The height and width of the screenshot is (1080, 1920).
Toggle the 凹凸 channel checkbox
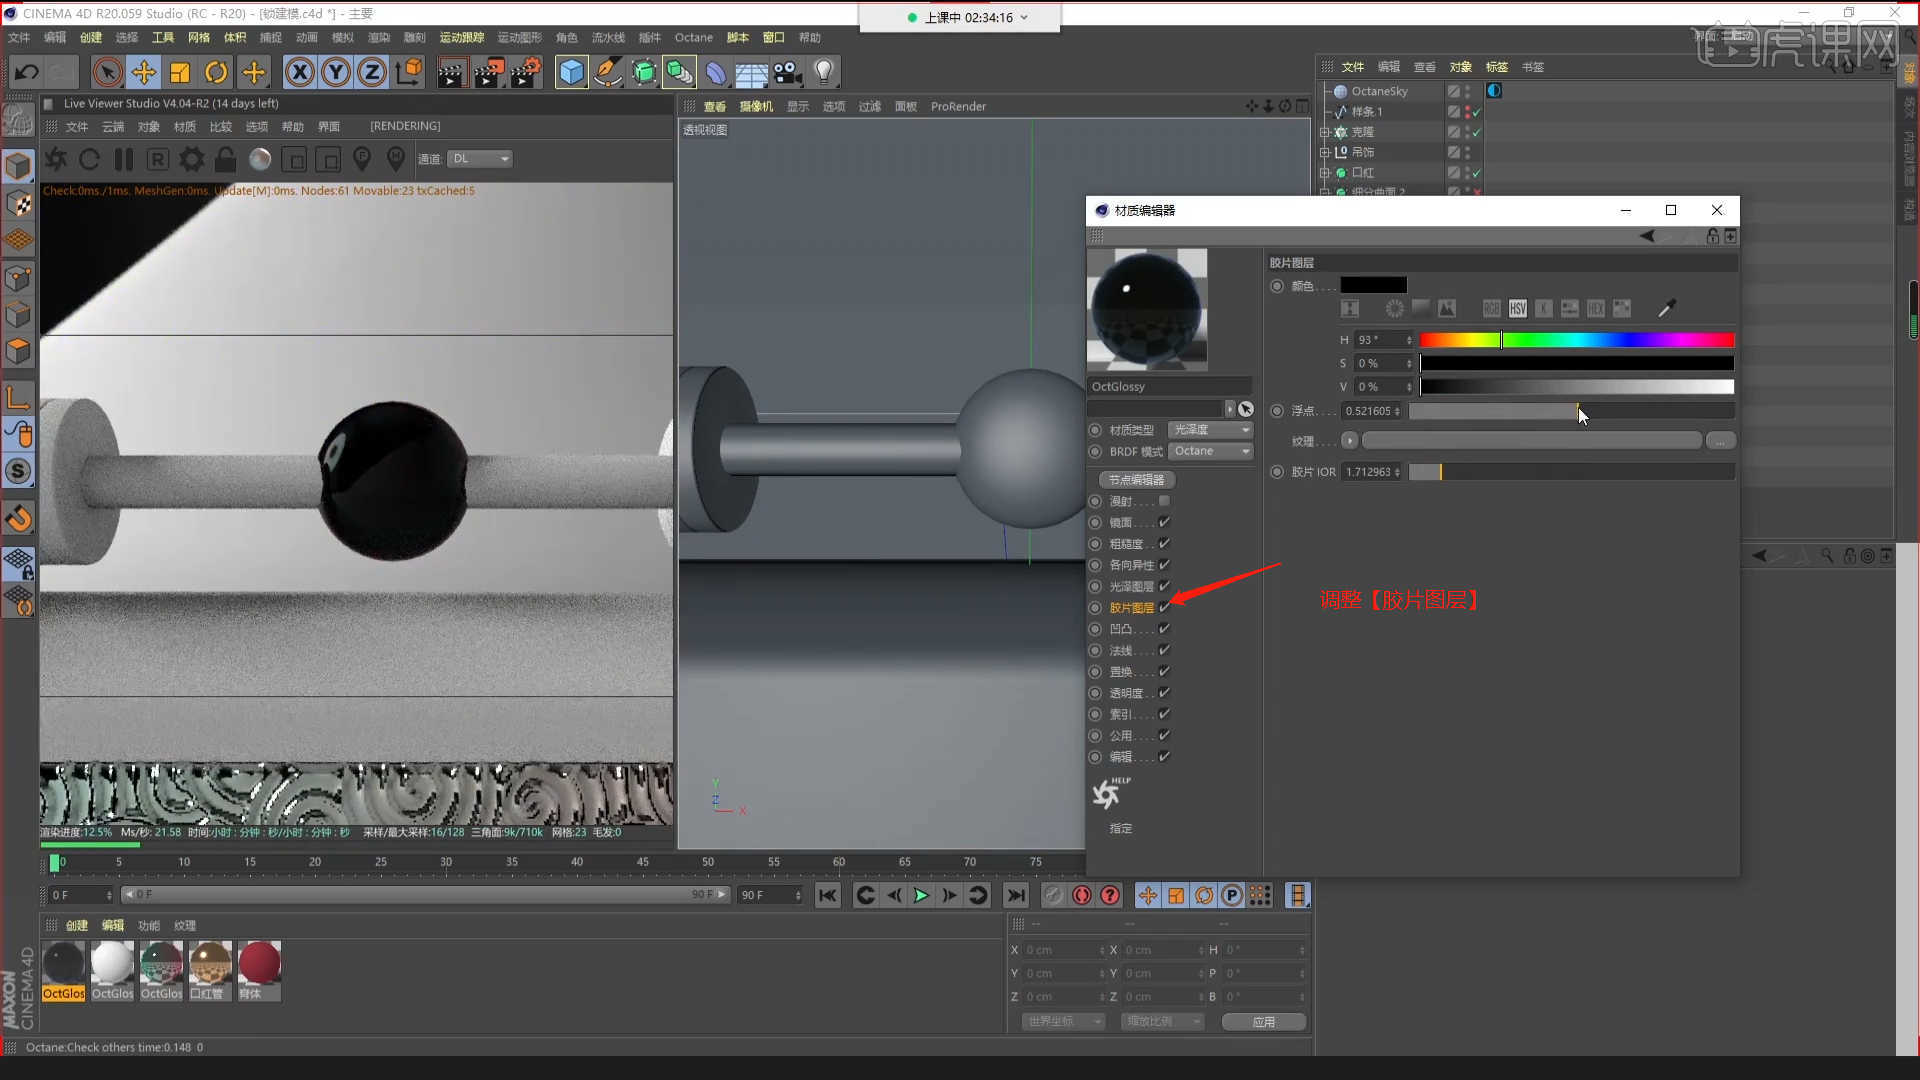coord(1164,629)
